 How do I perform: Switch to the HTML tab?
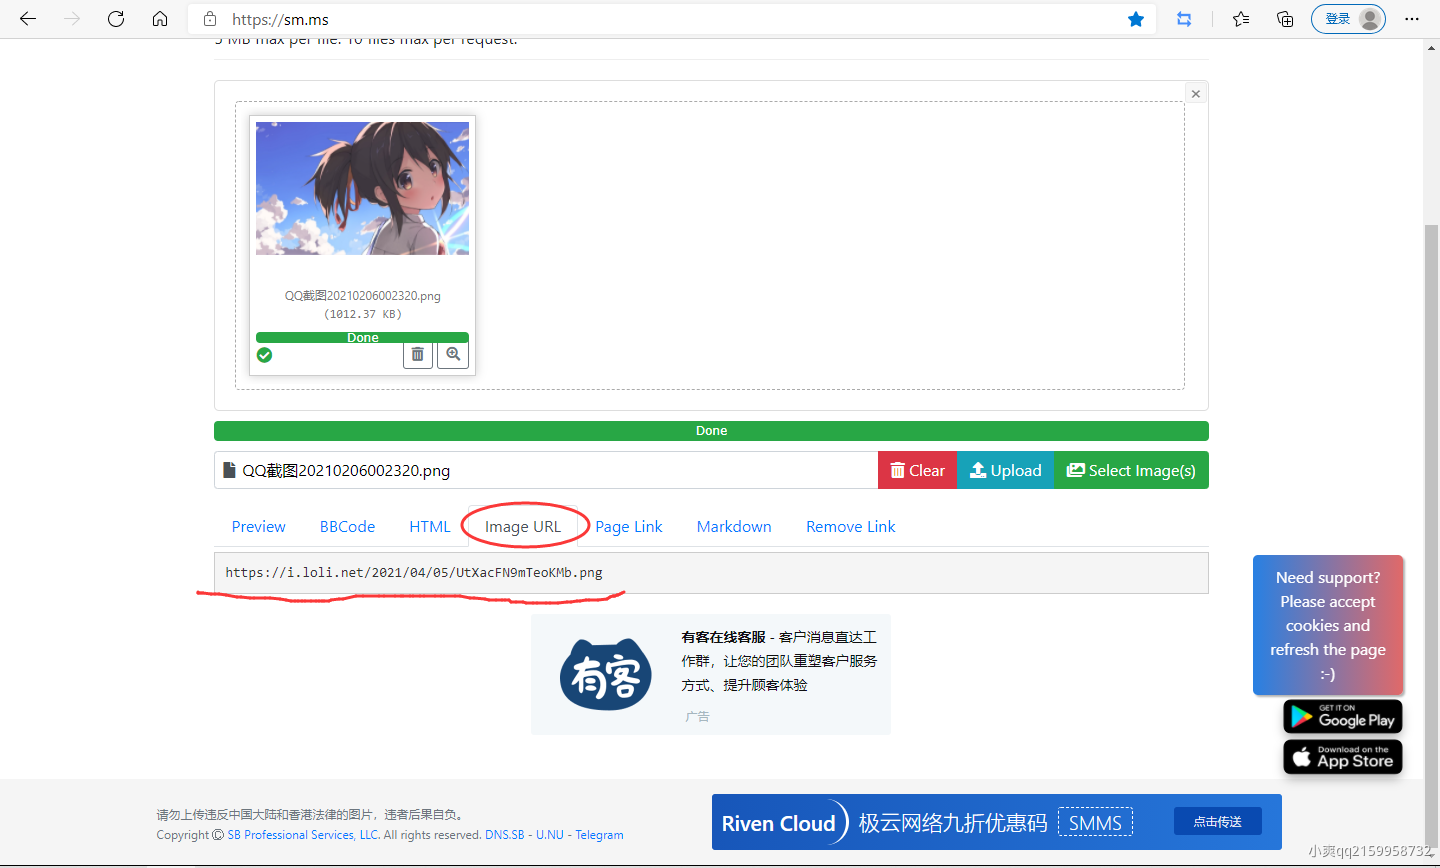(x=430, y=527)
